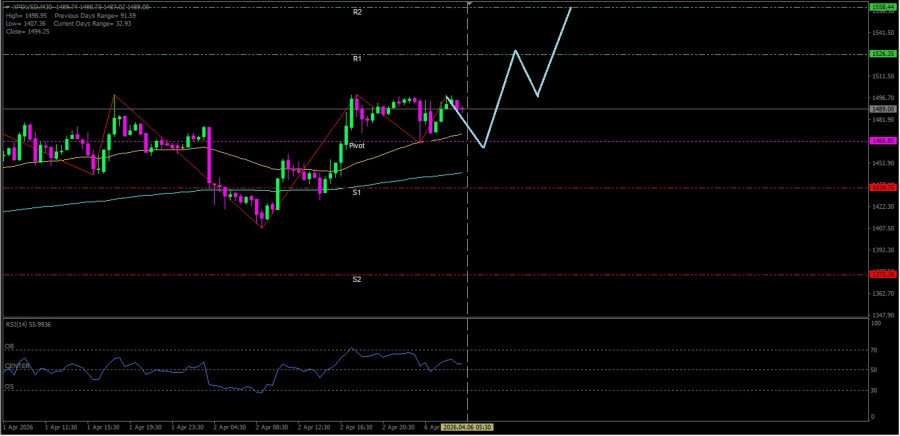Click the S2 support level label
The width and height of the screenshot is (900, 436).
[x=357, y=279]
